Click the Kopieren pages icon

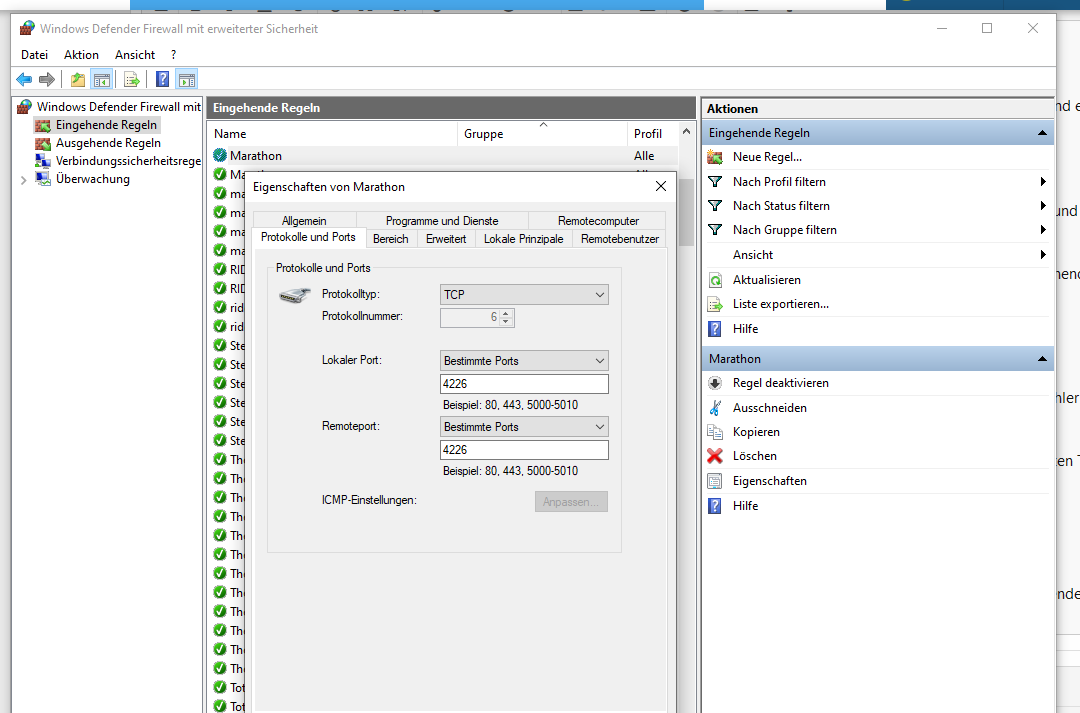coord(715,432)
